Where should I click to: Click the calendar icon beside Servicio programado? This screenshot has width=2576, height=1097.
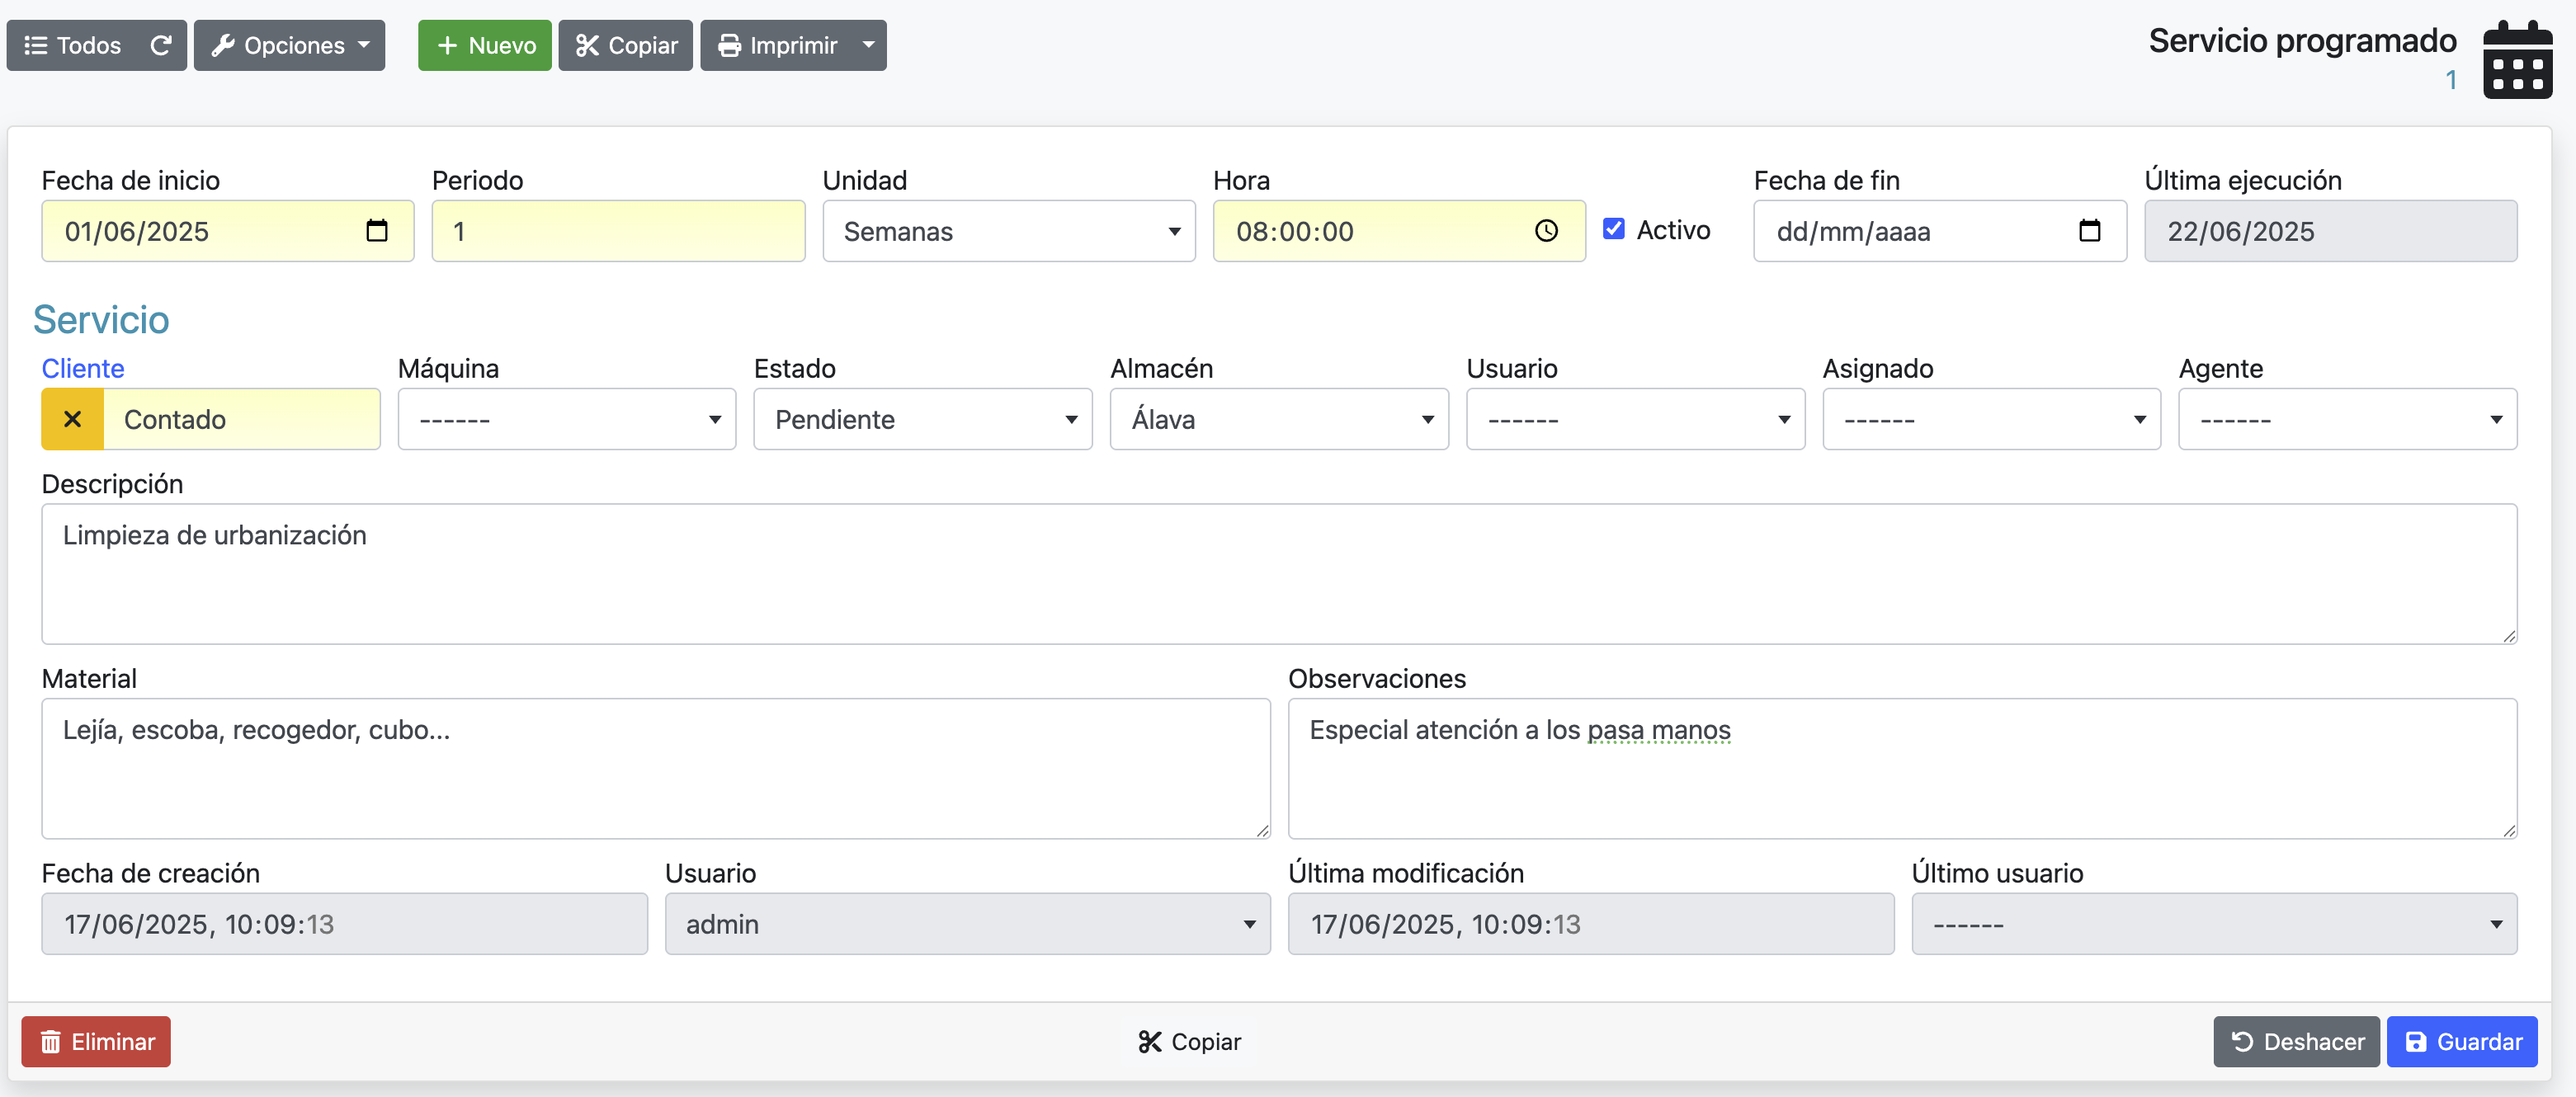click(x=2517, y=60)
